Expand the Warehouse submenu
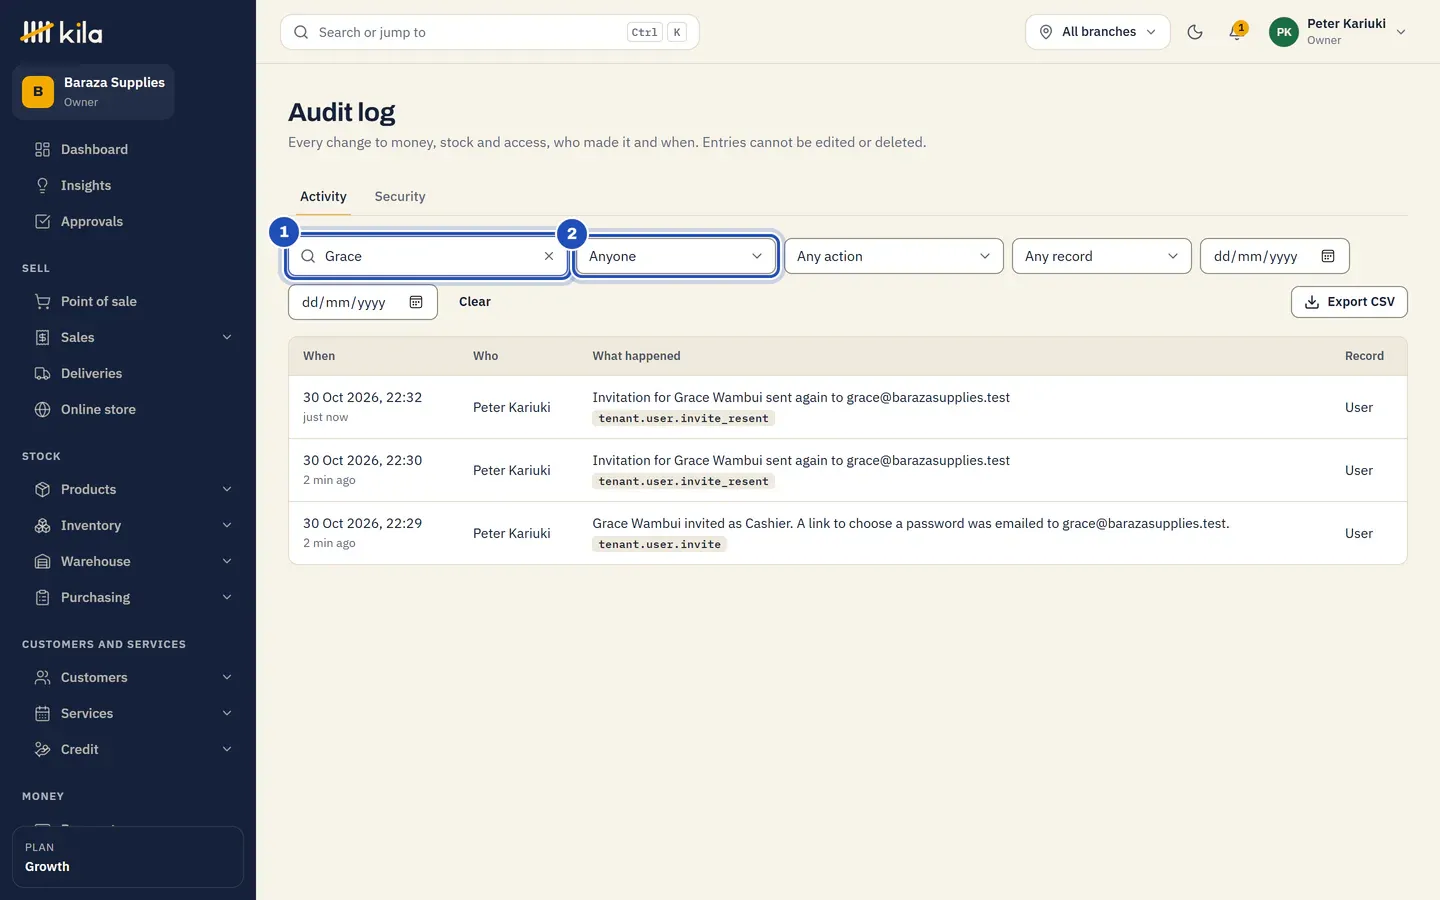Screen dimensions: 1440x900 [x=227, y=561]
